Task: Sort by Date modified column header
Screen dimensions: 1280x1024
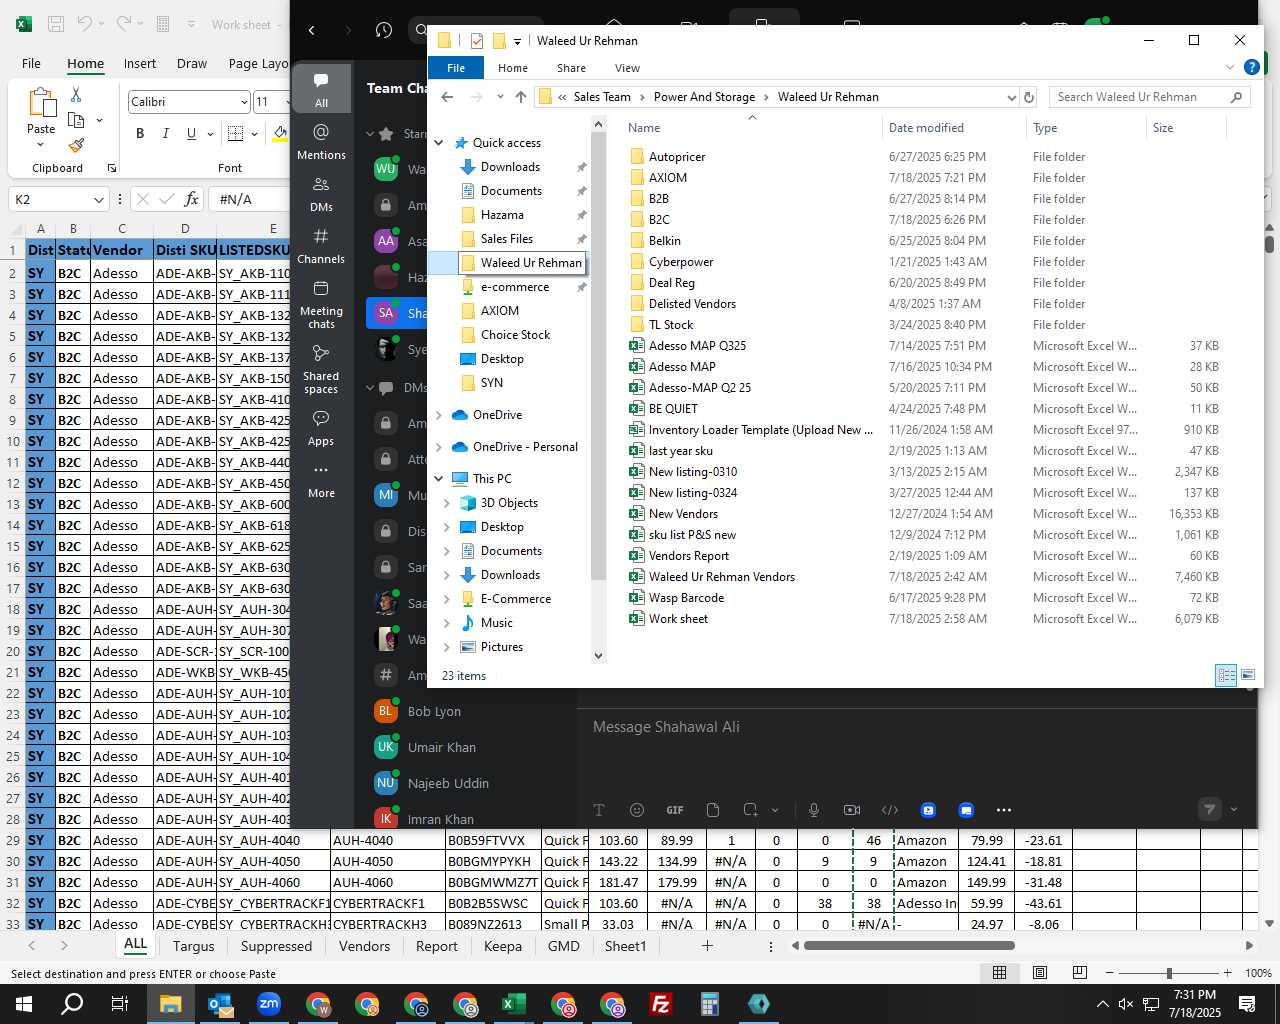Action: tap(926, 128)
